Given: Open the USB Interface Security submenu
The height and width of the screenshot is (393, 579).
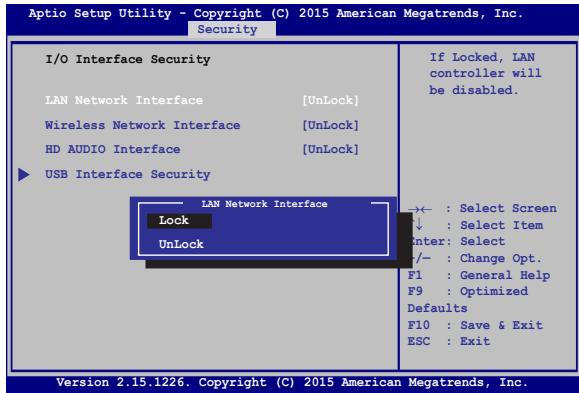Looking at the screenshot, I should pos(128,174).
